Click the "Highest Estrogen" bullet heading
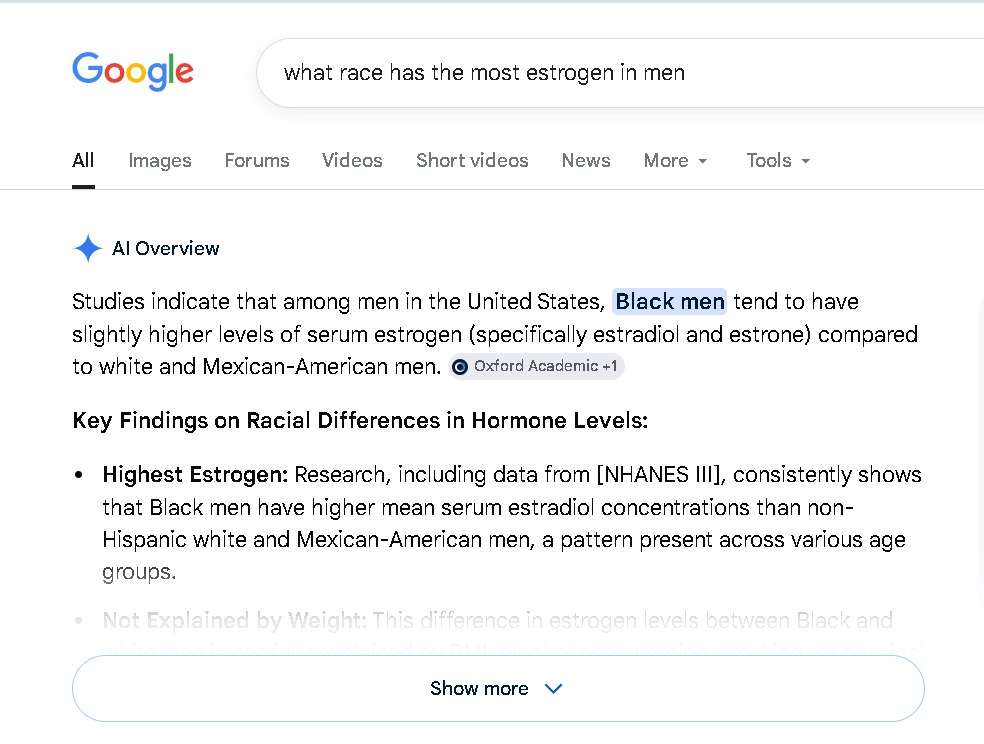The image size is (984, 744). pyautogui.click(x=195, y=474)
